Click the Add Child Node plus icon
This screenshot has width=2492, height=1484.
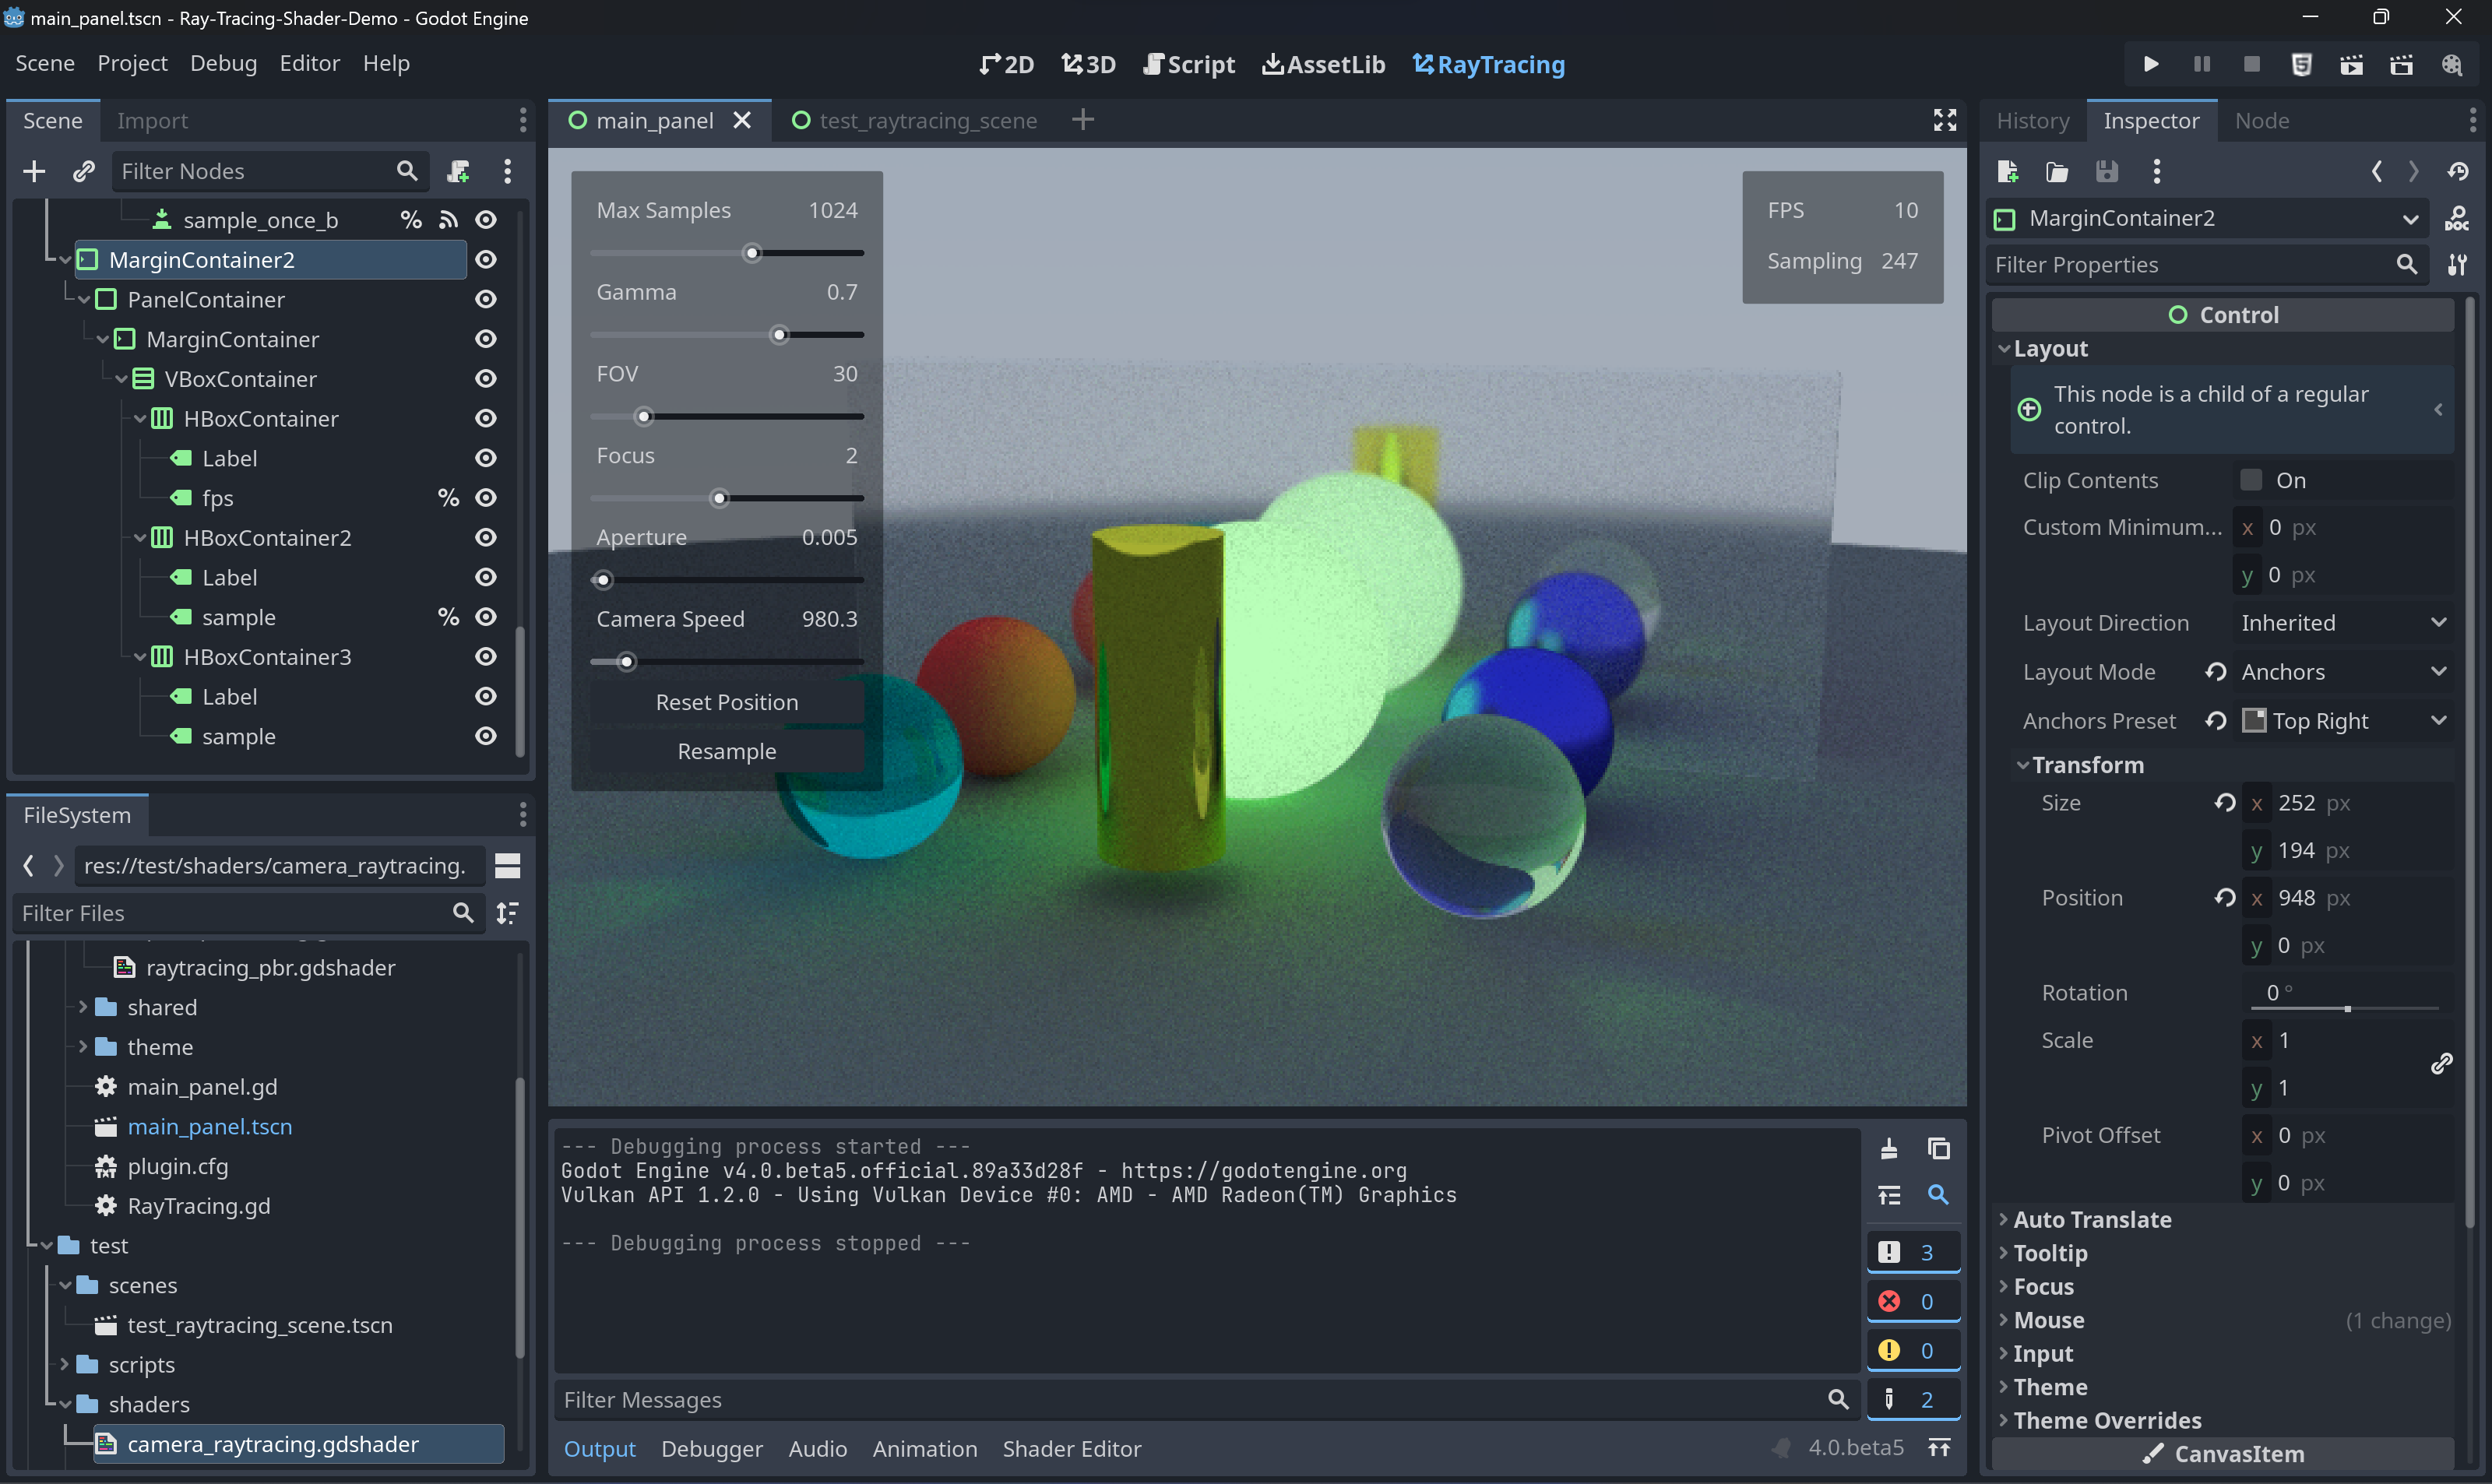(34, 171)
